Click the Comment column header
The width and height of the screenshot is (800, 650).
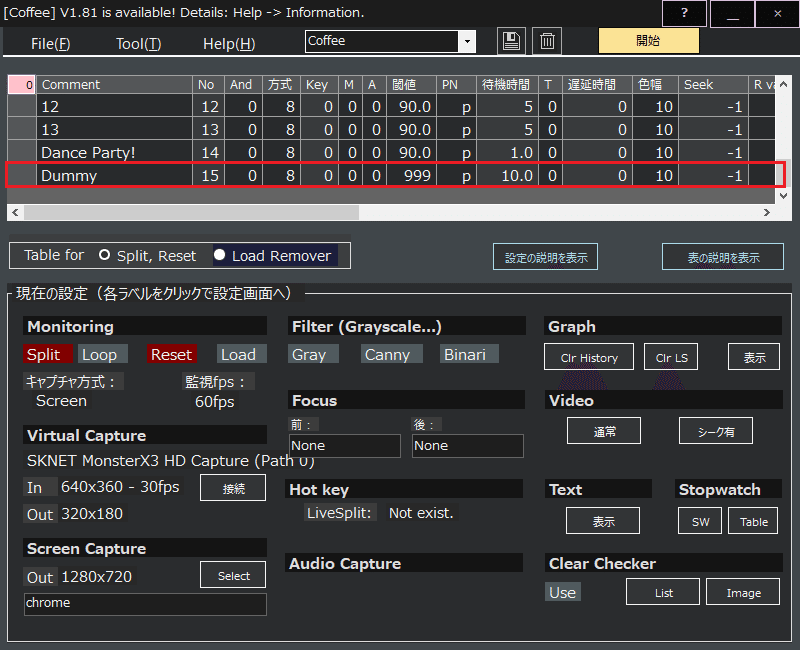pos(115,84)
